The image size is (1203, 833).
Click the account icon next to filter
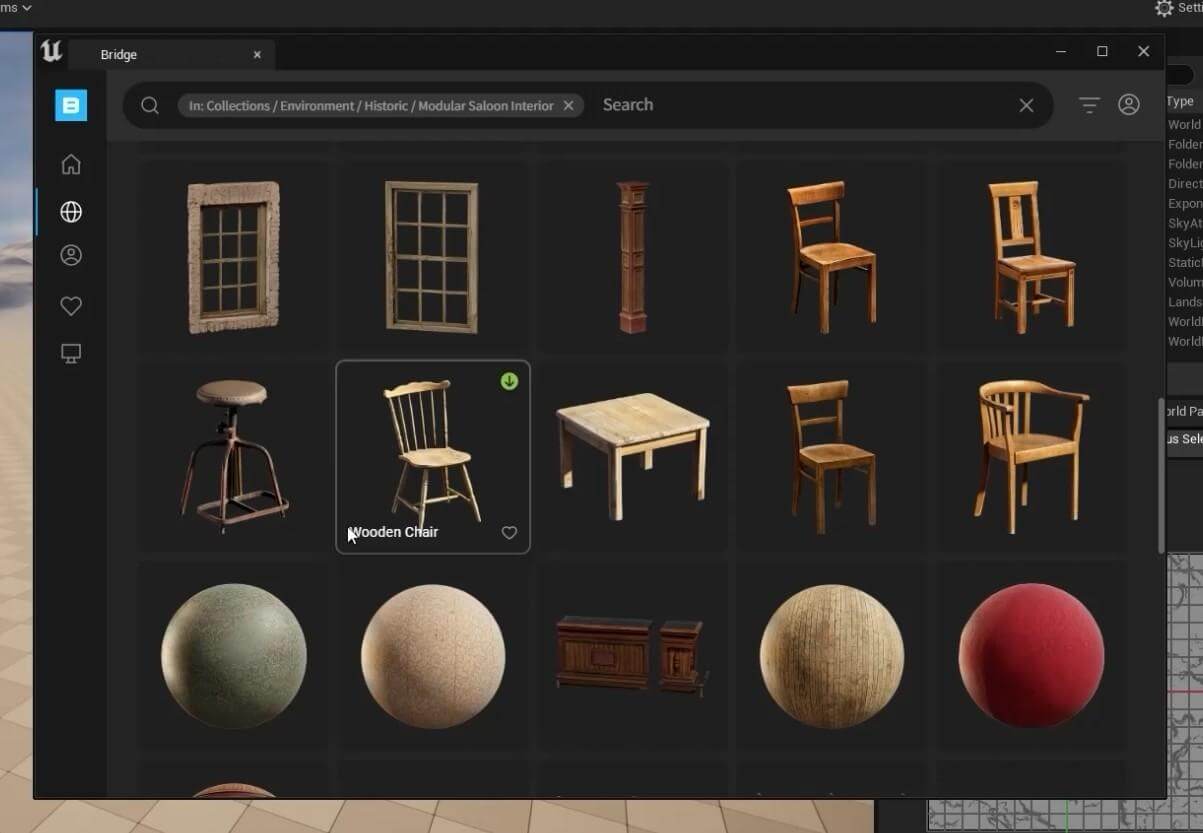pos(1129,105)
